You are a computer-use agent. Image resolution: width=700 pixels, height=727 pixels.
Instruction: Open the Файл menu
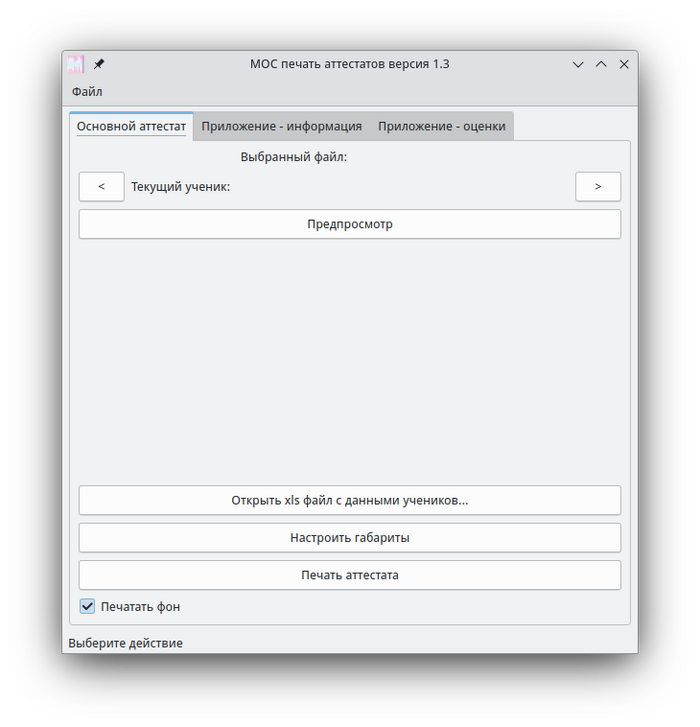(87, 92)
